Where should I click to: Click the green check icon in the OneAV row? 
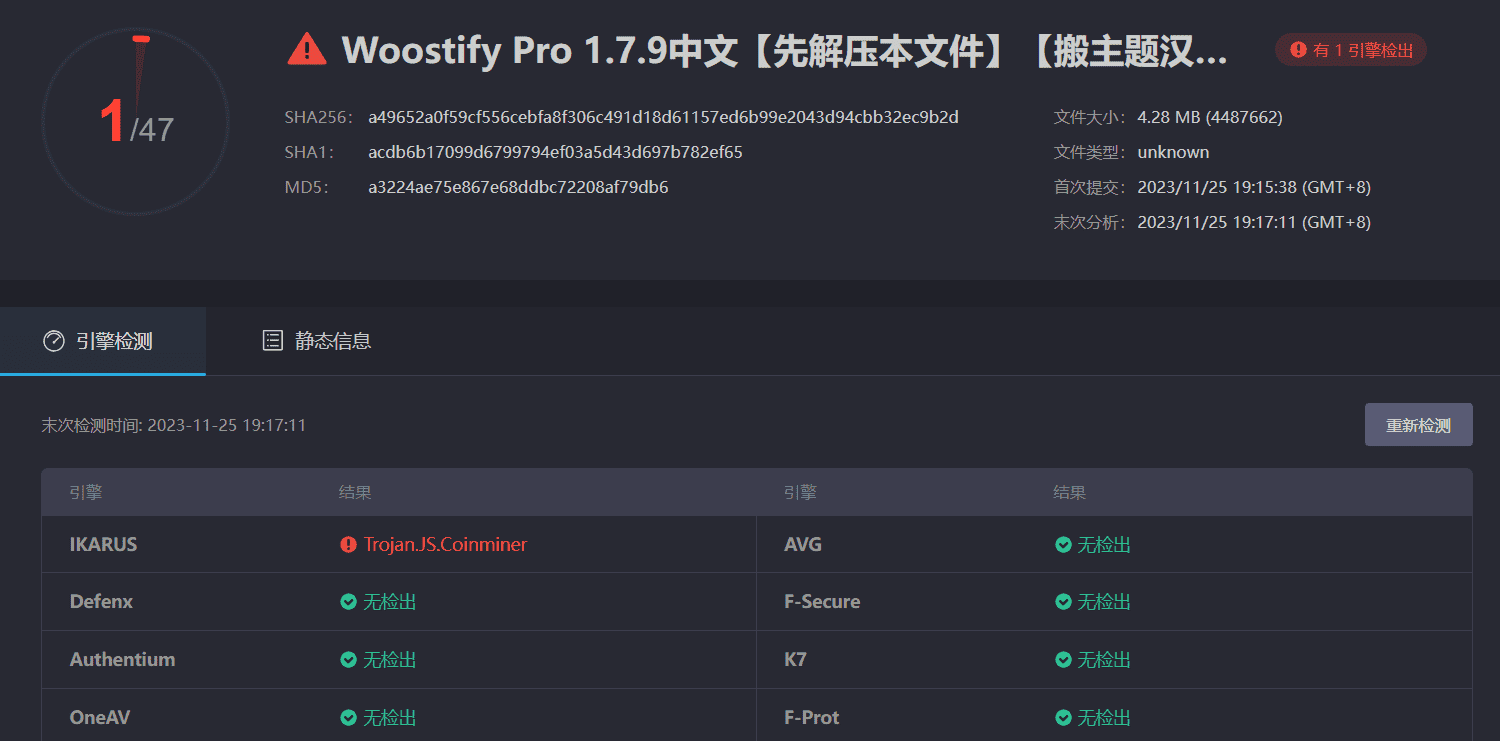click(x=348, y=718)
